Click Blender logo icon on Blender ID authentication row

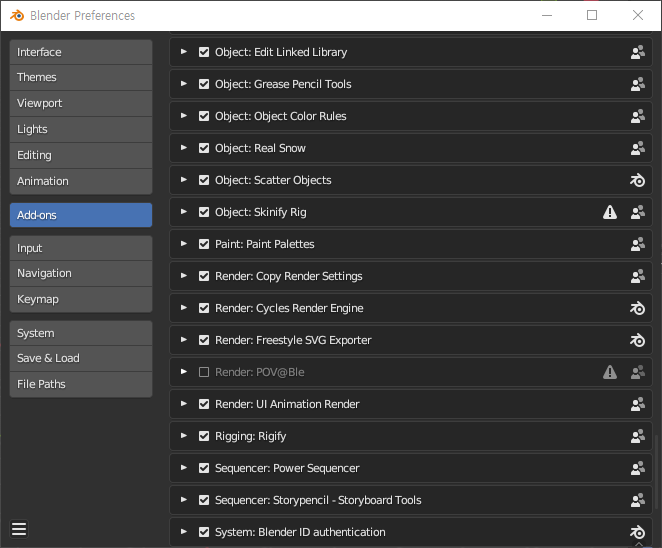638,532
